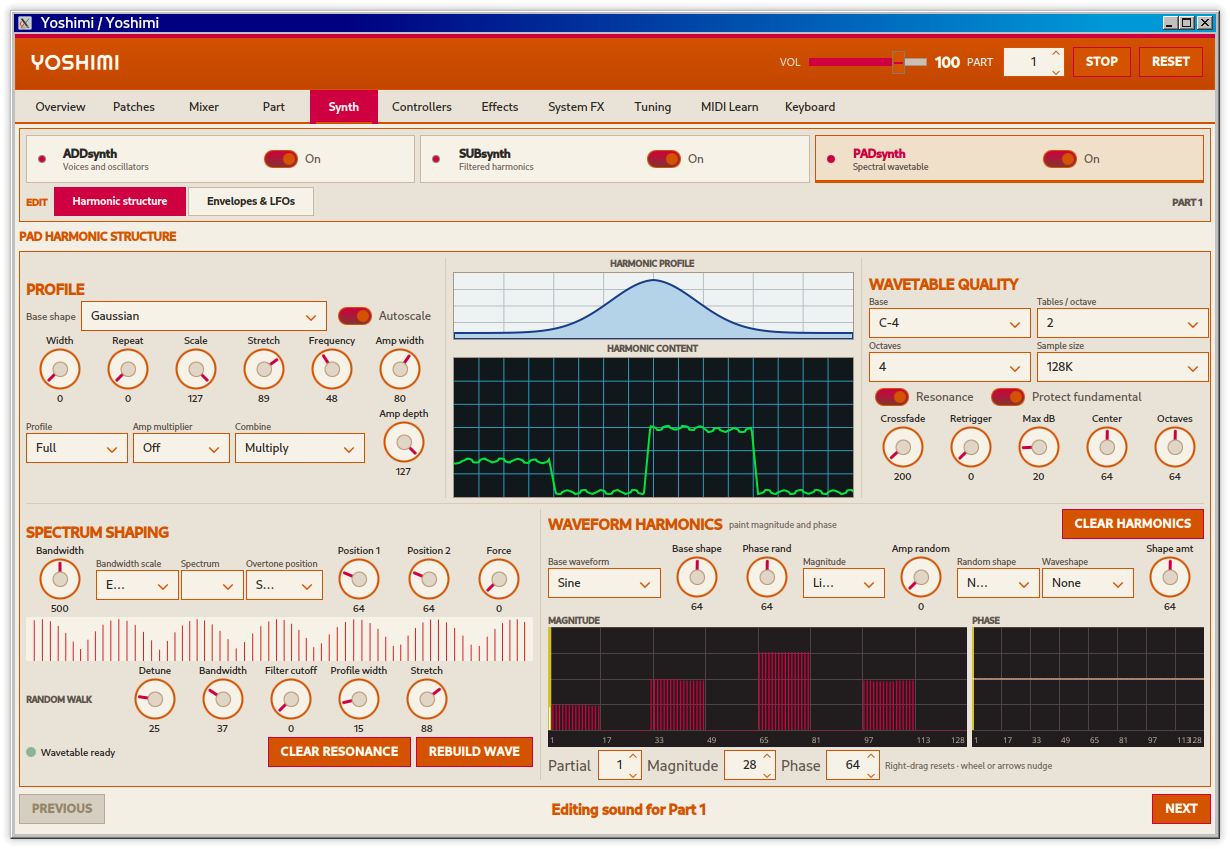Toggle SUBsynth on/off switch

click(664, 159)
